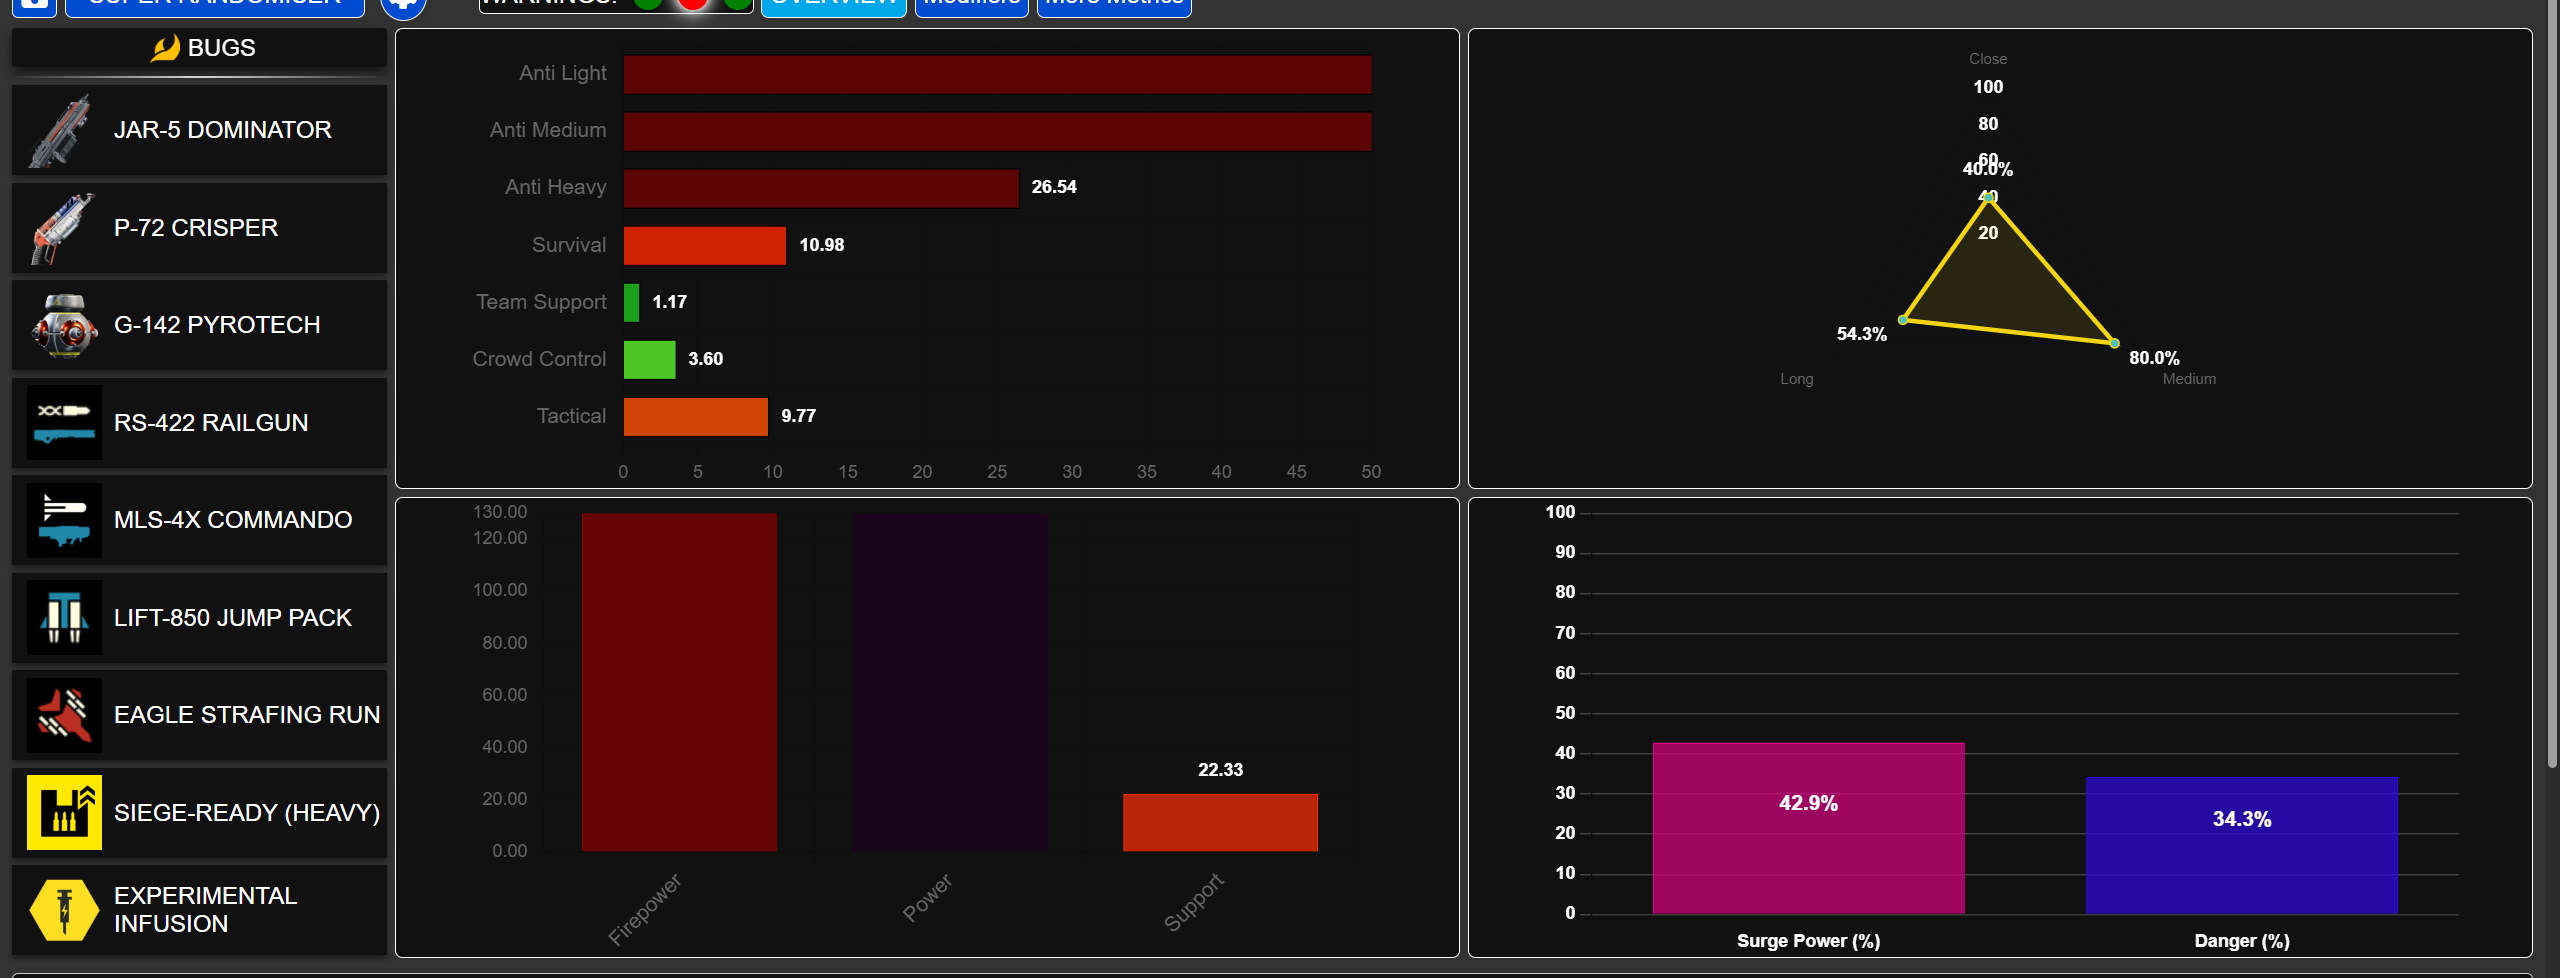Switch to the Overview tab
This screenshot has width=2560, height=978.
coord(833,6)
